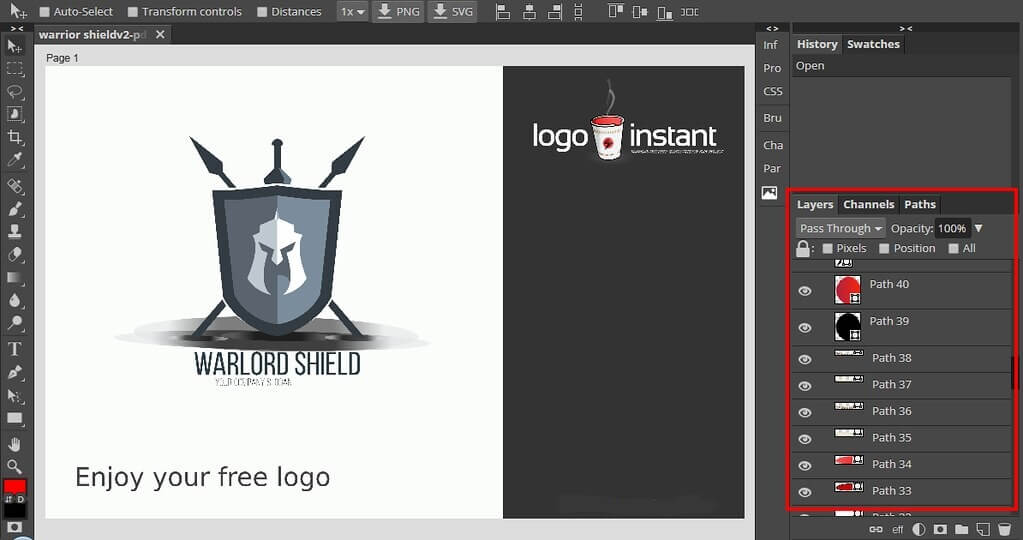This screenshot has height=540, width=1023.
Task: Click align left edges icon
Action: [503, 12]
